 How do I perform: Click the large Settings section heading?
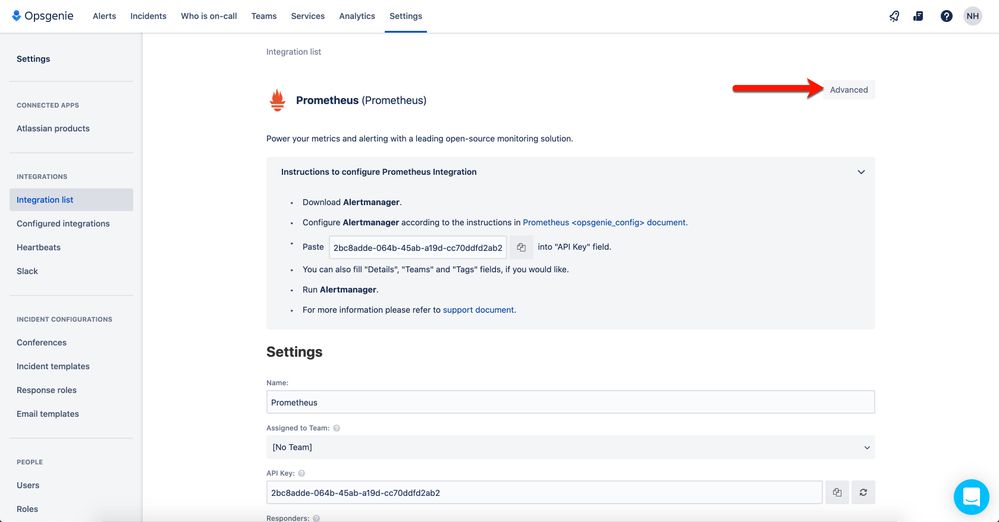tap(294, 352)
